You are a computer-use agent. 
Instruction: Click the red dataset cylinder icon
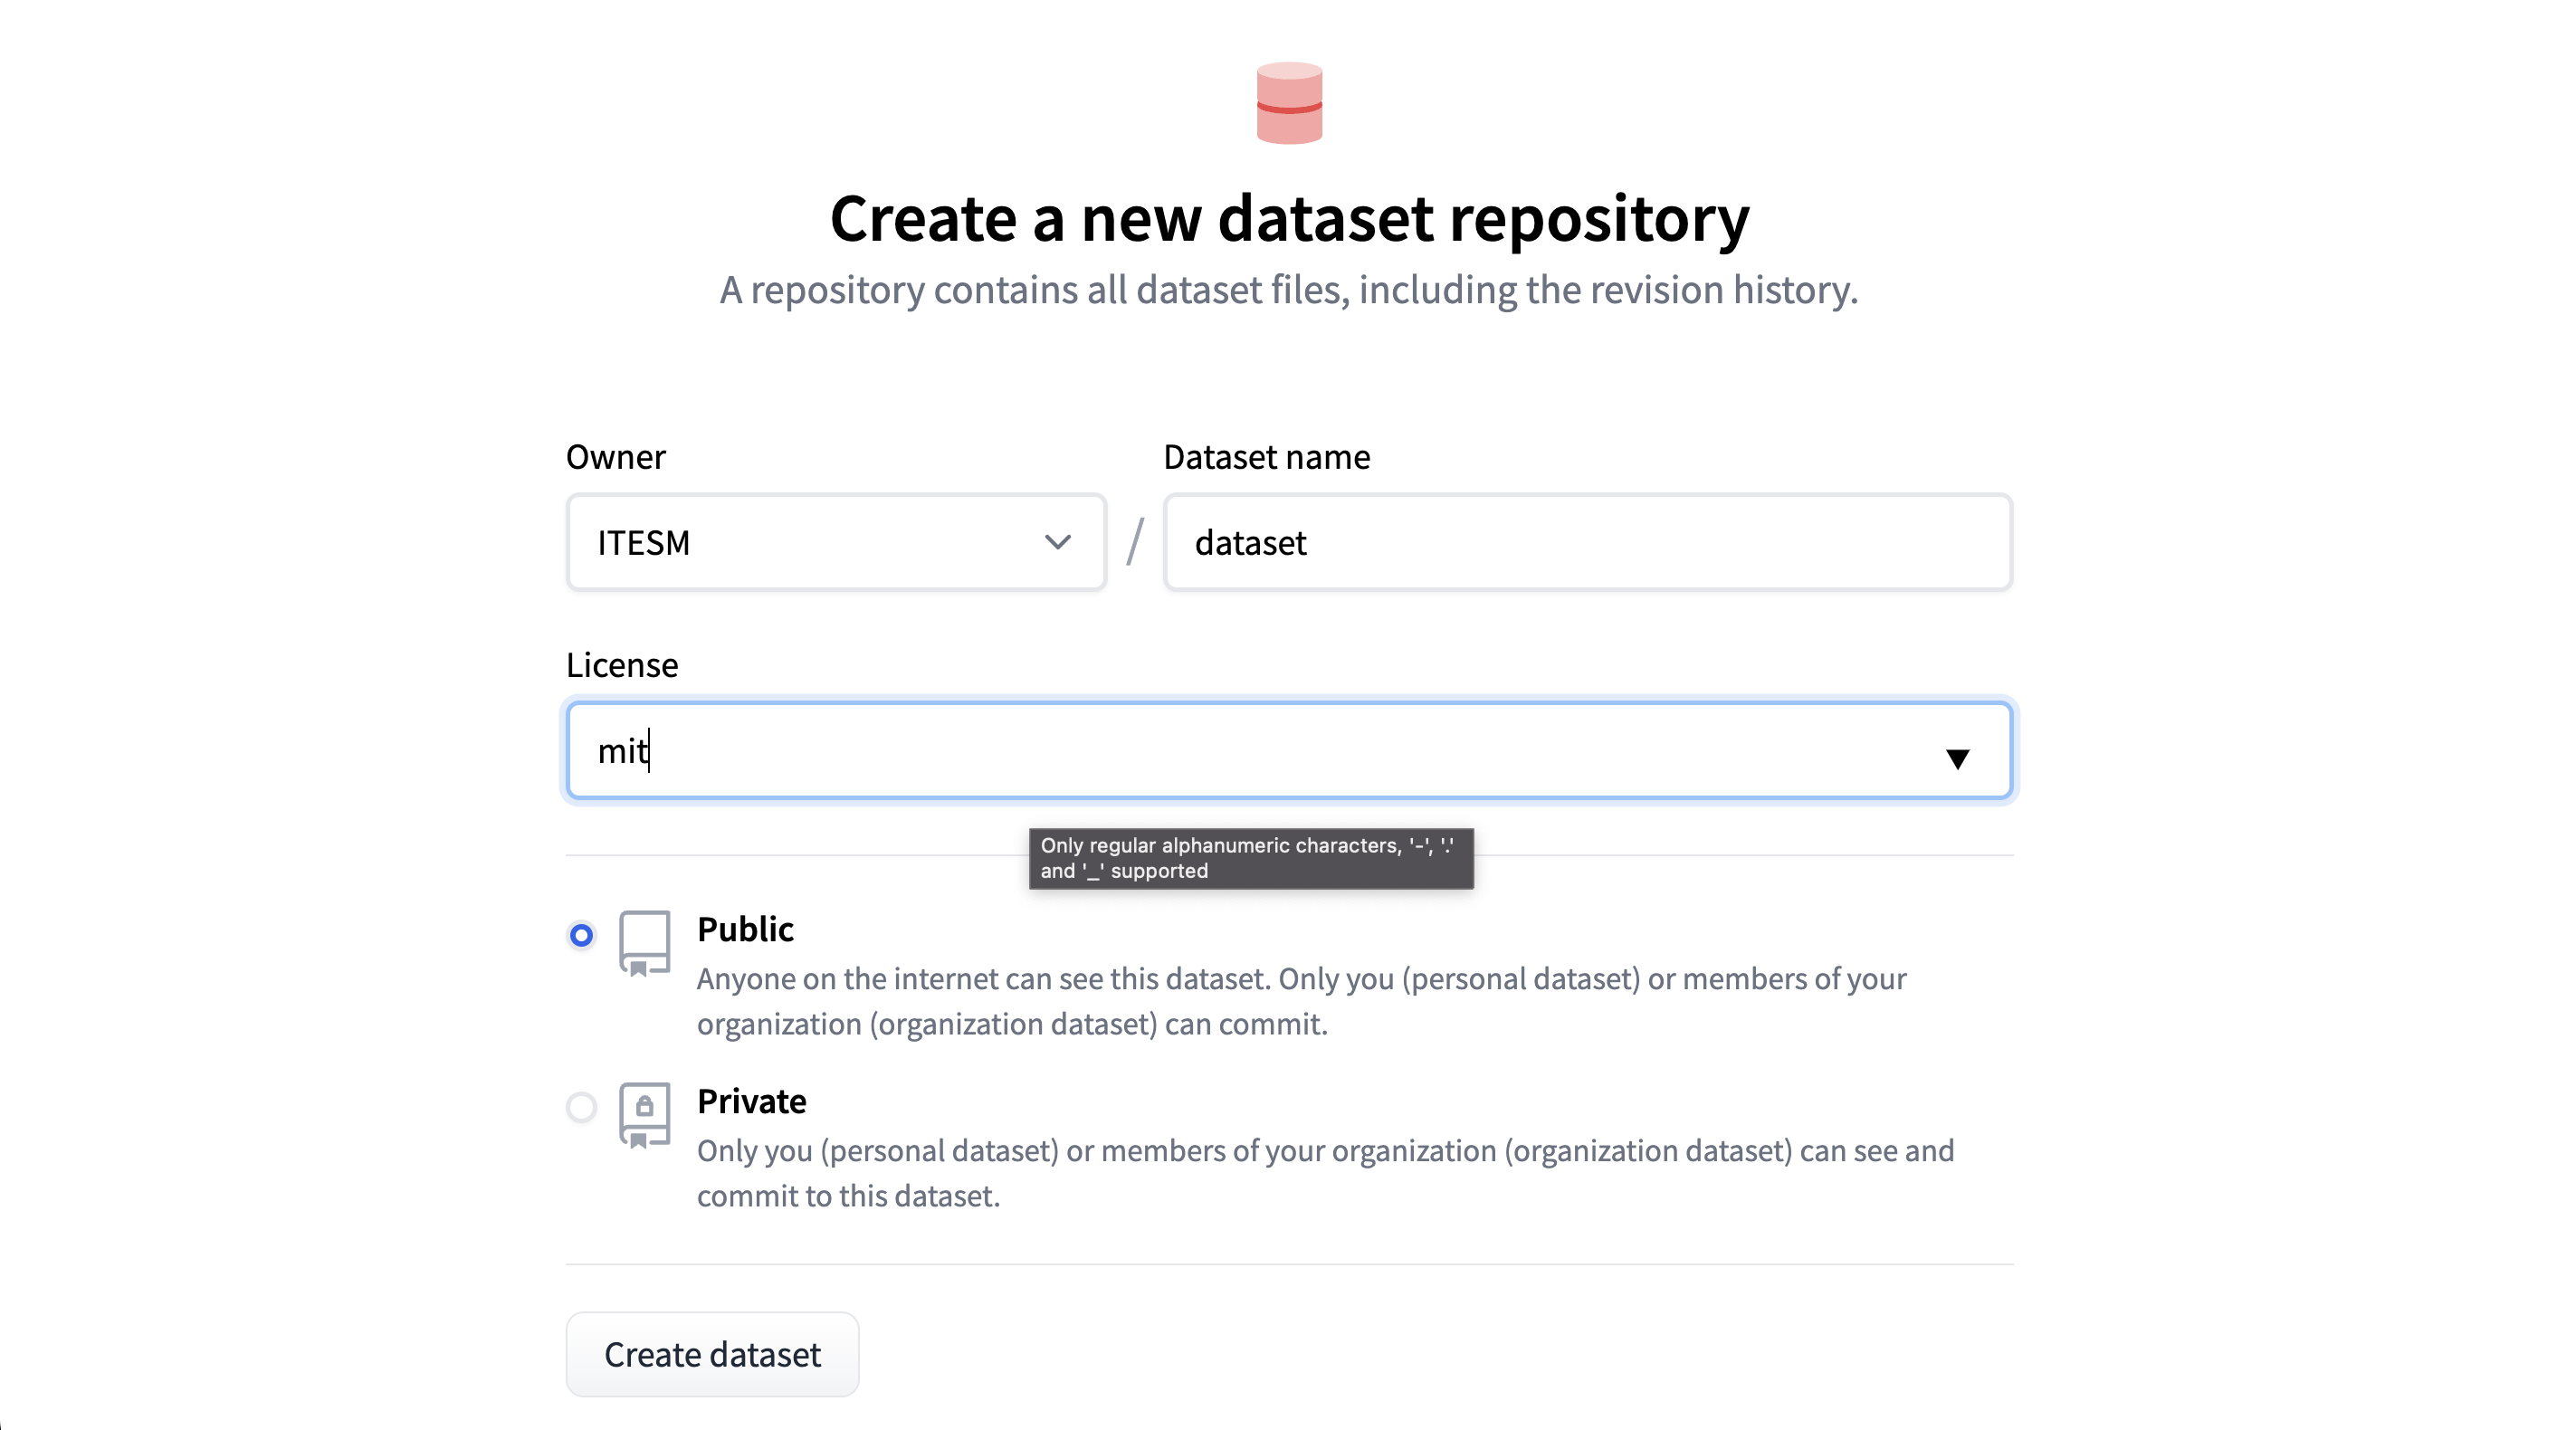pyautogui.click(x=1288, y=103)
